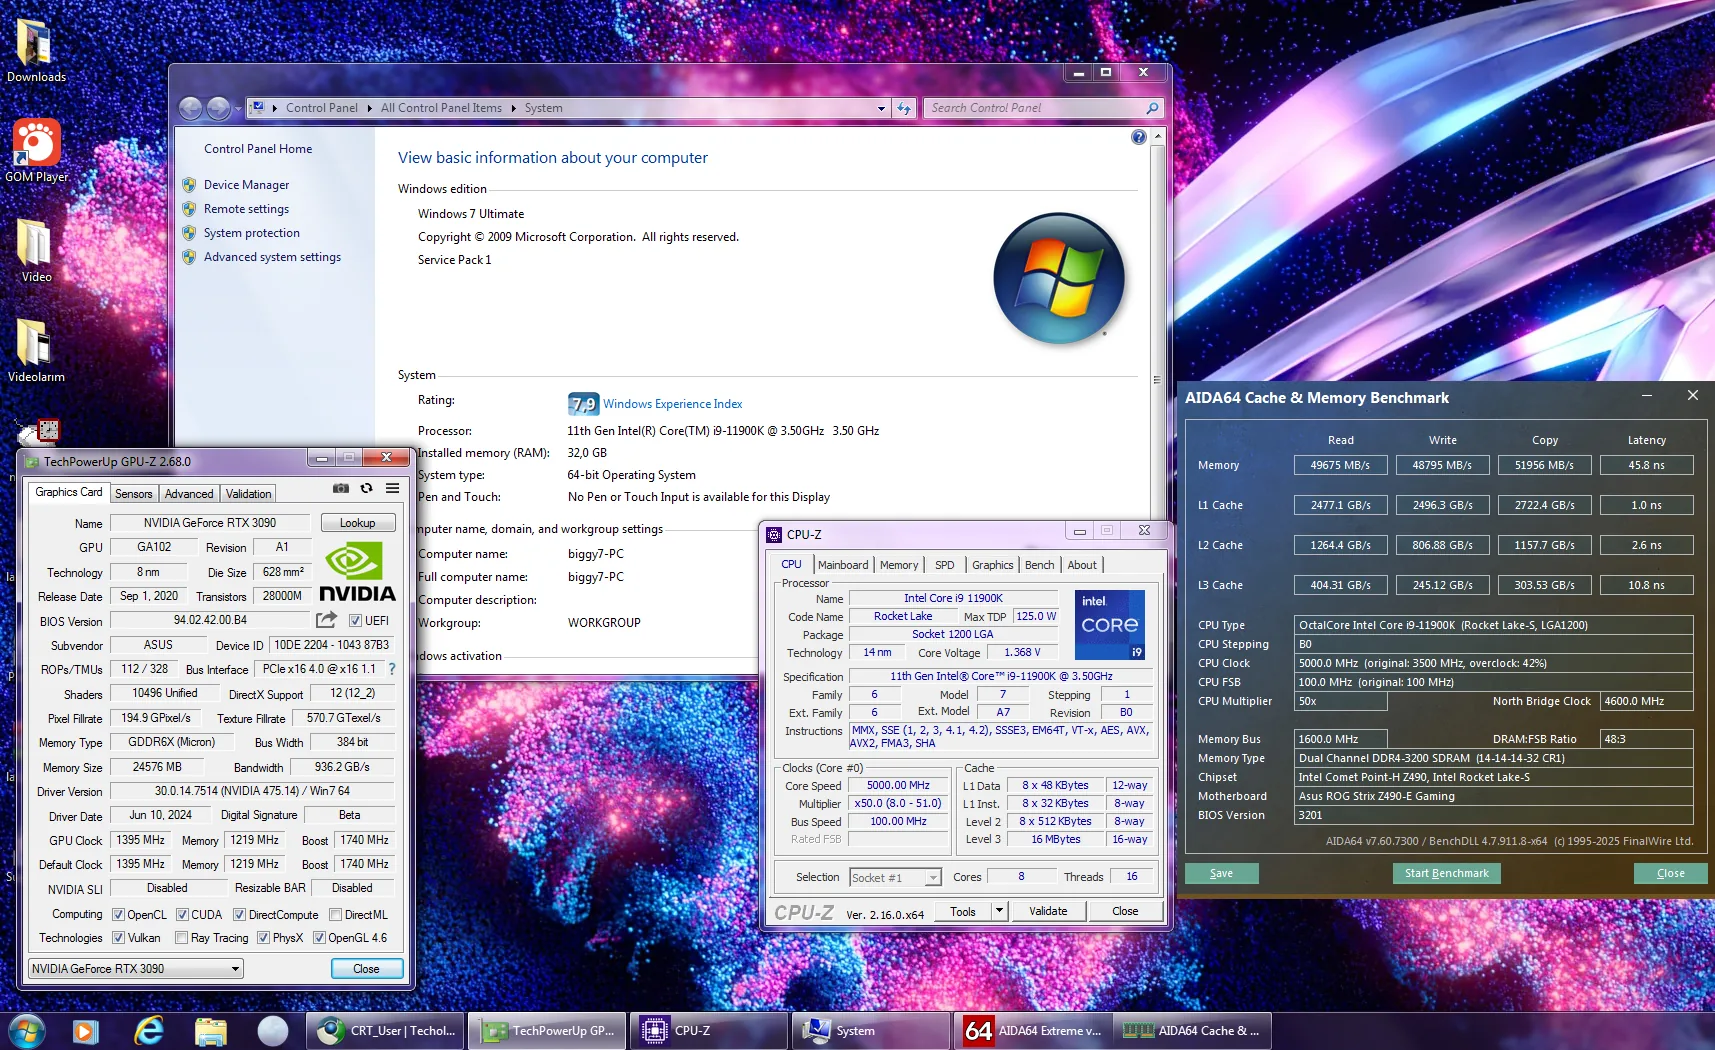Expand breadcrumb arrow after All Control Panel Items
The height and width of the screenshot is (1050, 1715).
click(514, 108)
